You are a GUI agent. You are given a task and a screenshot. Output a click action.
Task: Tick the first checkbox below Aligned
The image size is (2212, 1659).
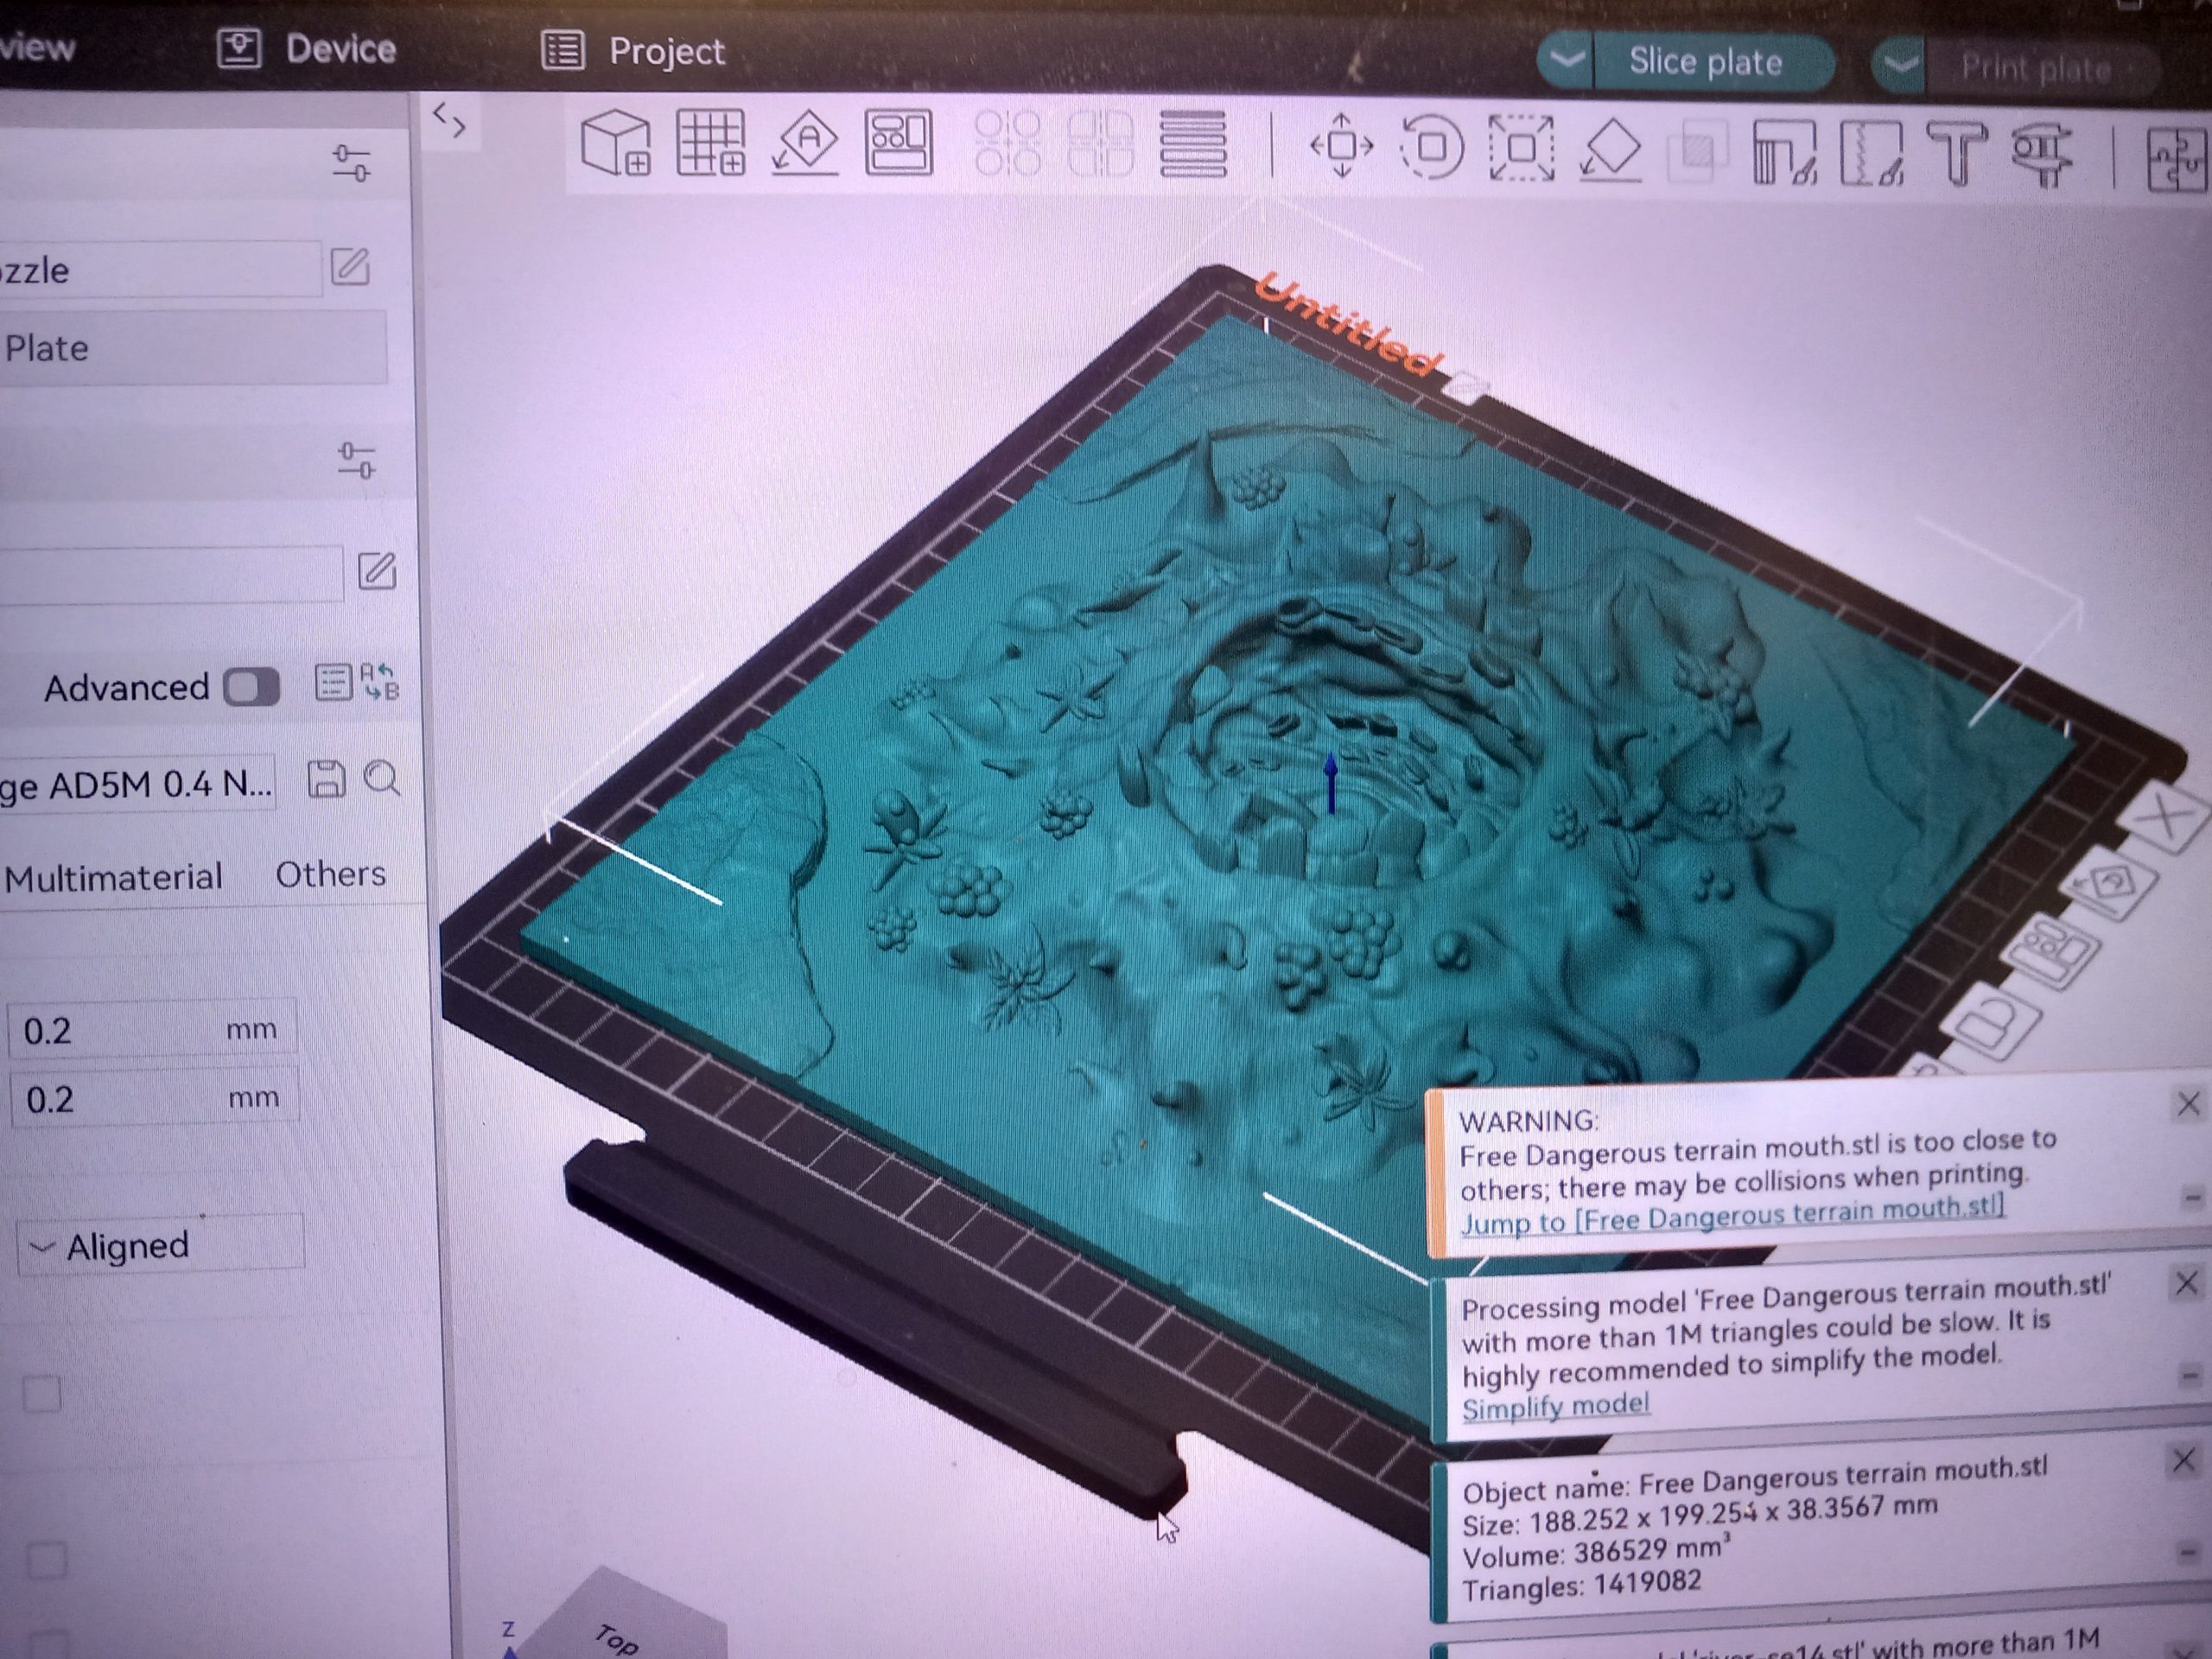(x=42, y=1393)
